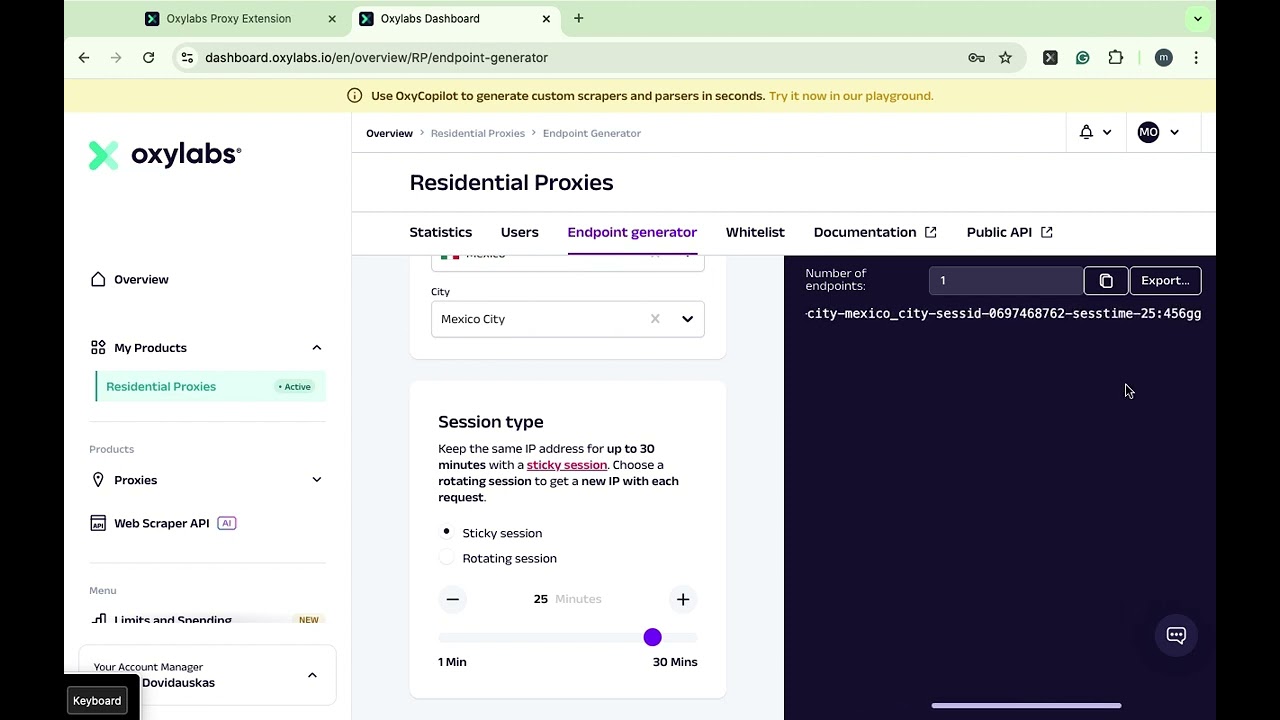The width and height of the screenshot is (1280, 720).
Task: Click the Export... button
Action: [x=1165, y=281]
